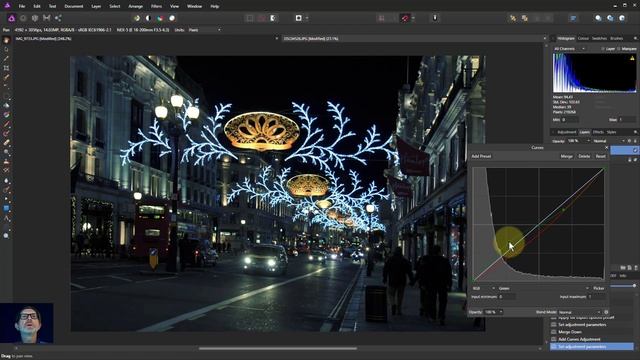
Task: Switch to the Histogram tab
Action: click(565, 38)
